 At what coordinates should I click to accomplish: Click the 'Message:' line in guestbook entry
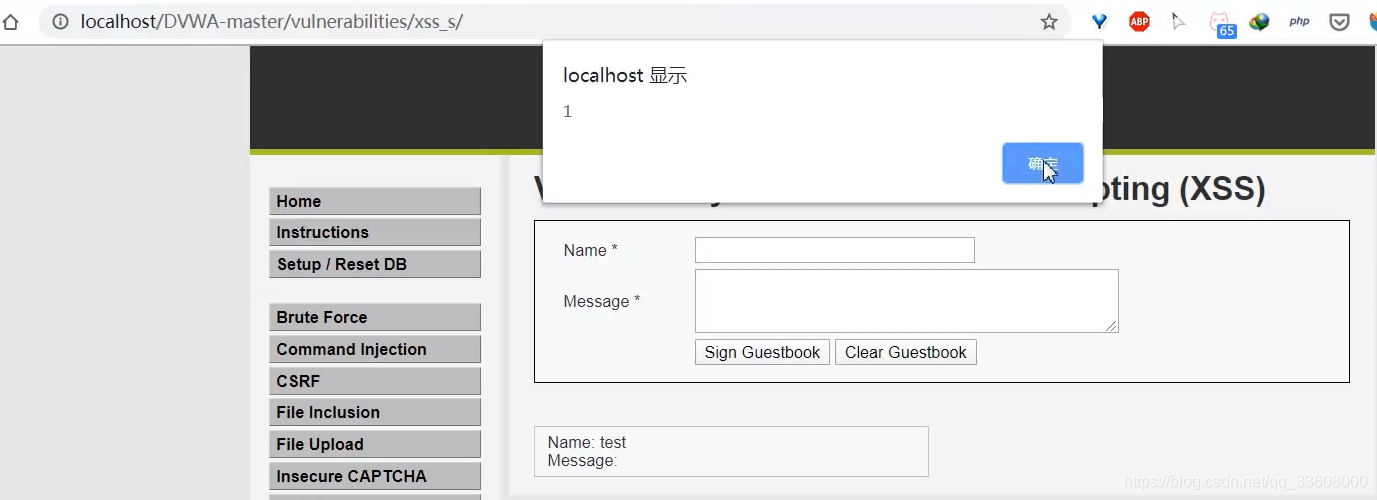(582, 460)
